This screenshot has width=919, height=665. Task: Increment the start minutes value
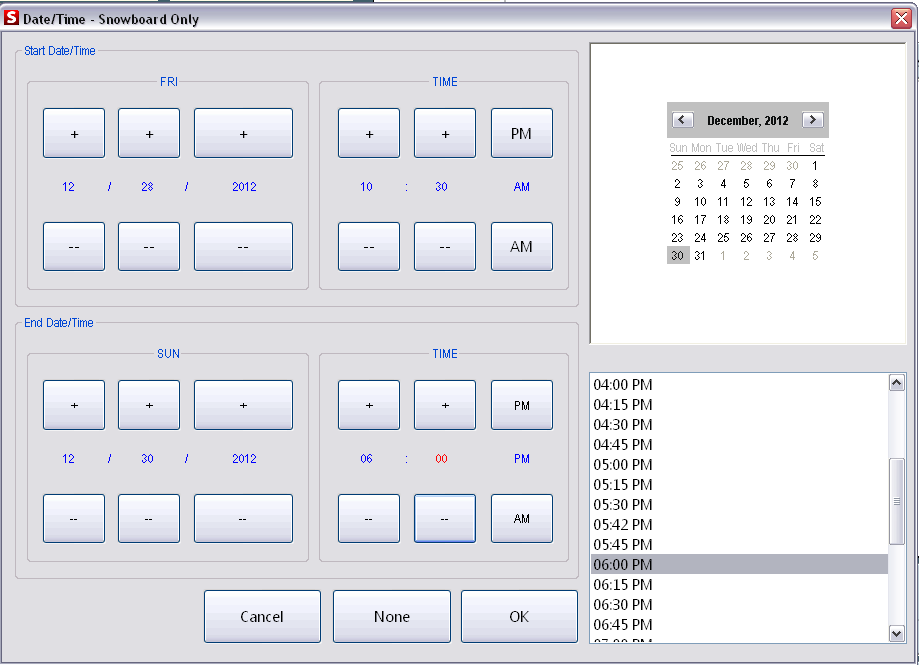[x=444, y=132]
